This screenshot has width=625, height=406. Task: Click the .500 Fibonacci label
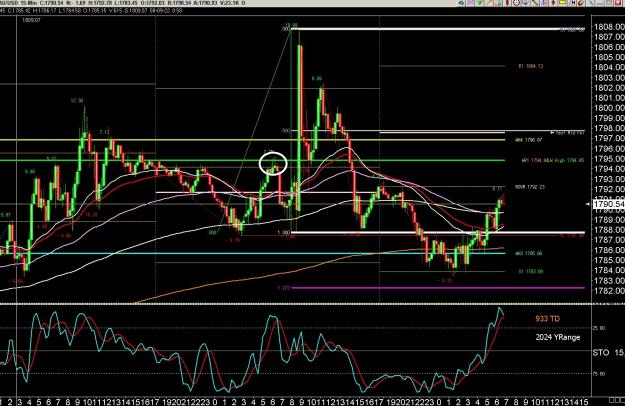pos(287,131)
